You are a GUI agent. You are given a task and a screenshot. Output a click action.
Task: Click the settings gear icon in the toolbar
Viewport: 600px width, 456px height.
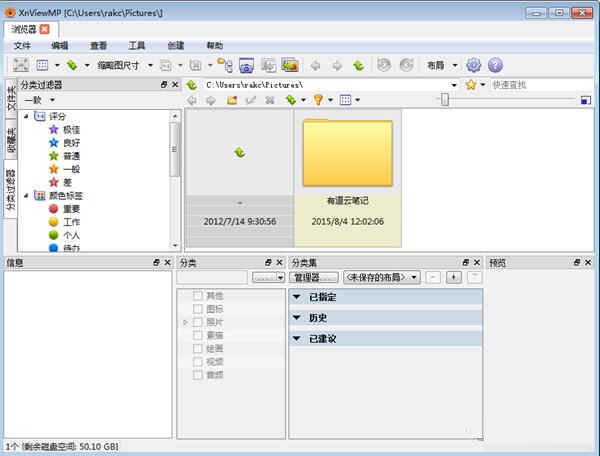(474, 65)
